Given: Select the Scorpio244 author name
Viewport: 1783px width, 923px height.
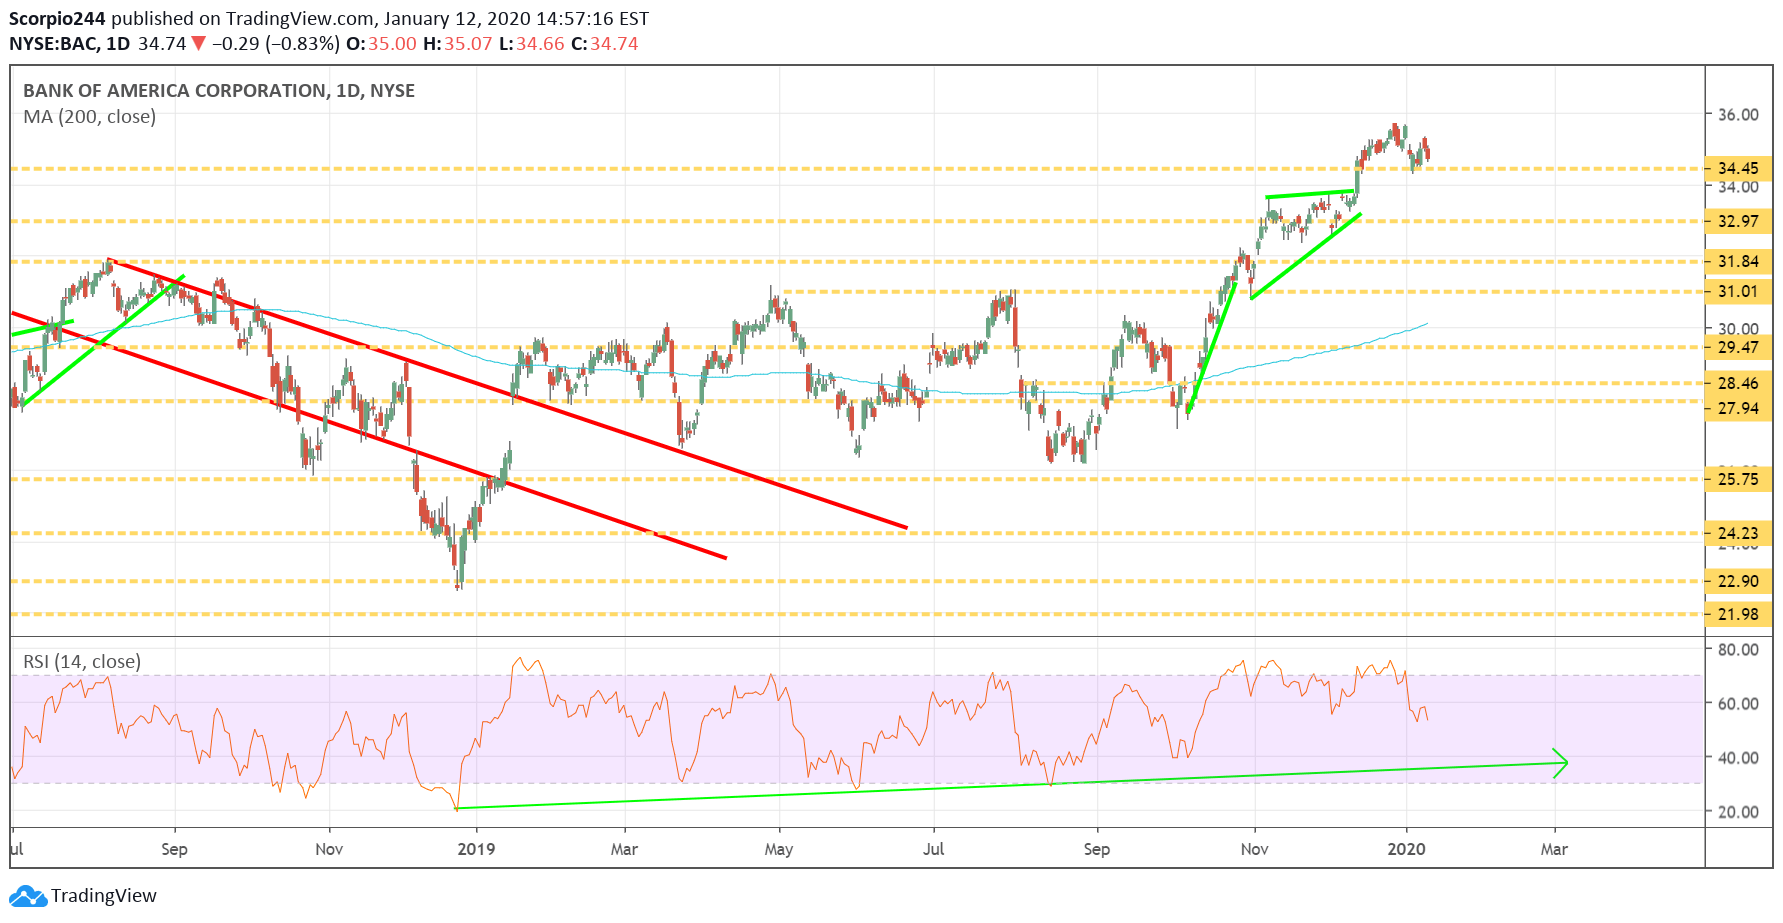Looking at the screenshot, I should (57, 19).
